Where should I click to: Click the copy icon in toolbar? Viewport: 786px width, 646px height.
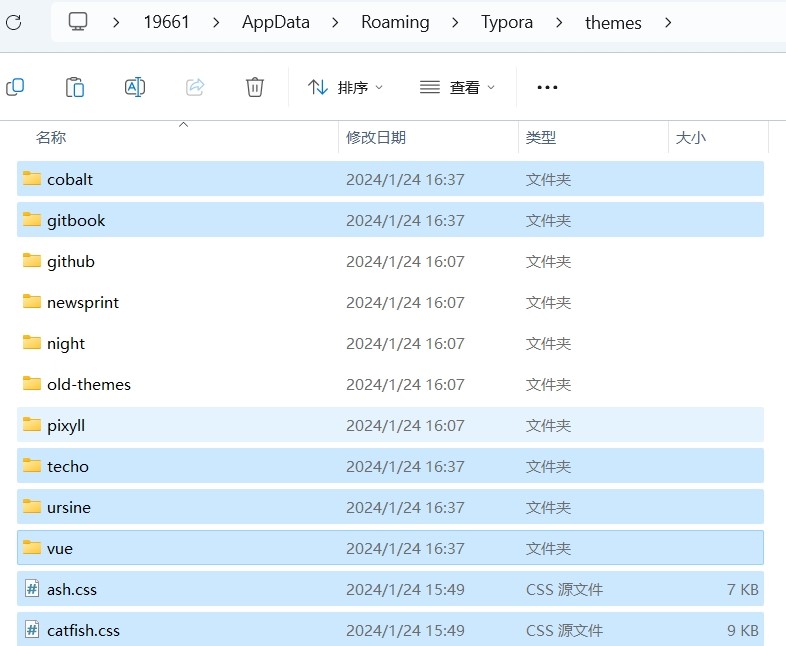pos(15,87)
